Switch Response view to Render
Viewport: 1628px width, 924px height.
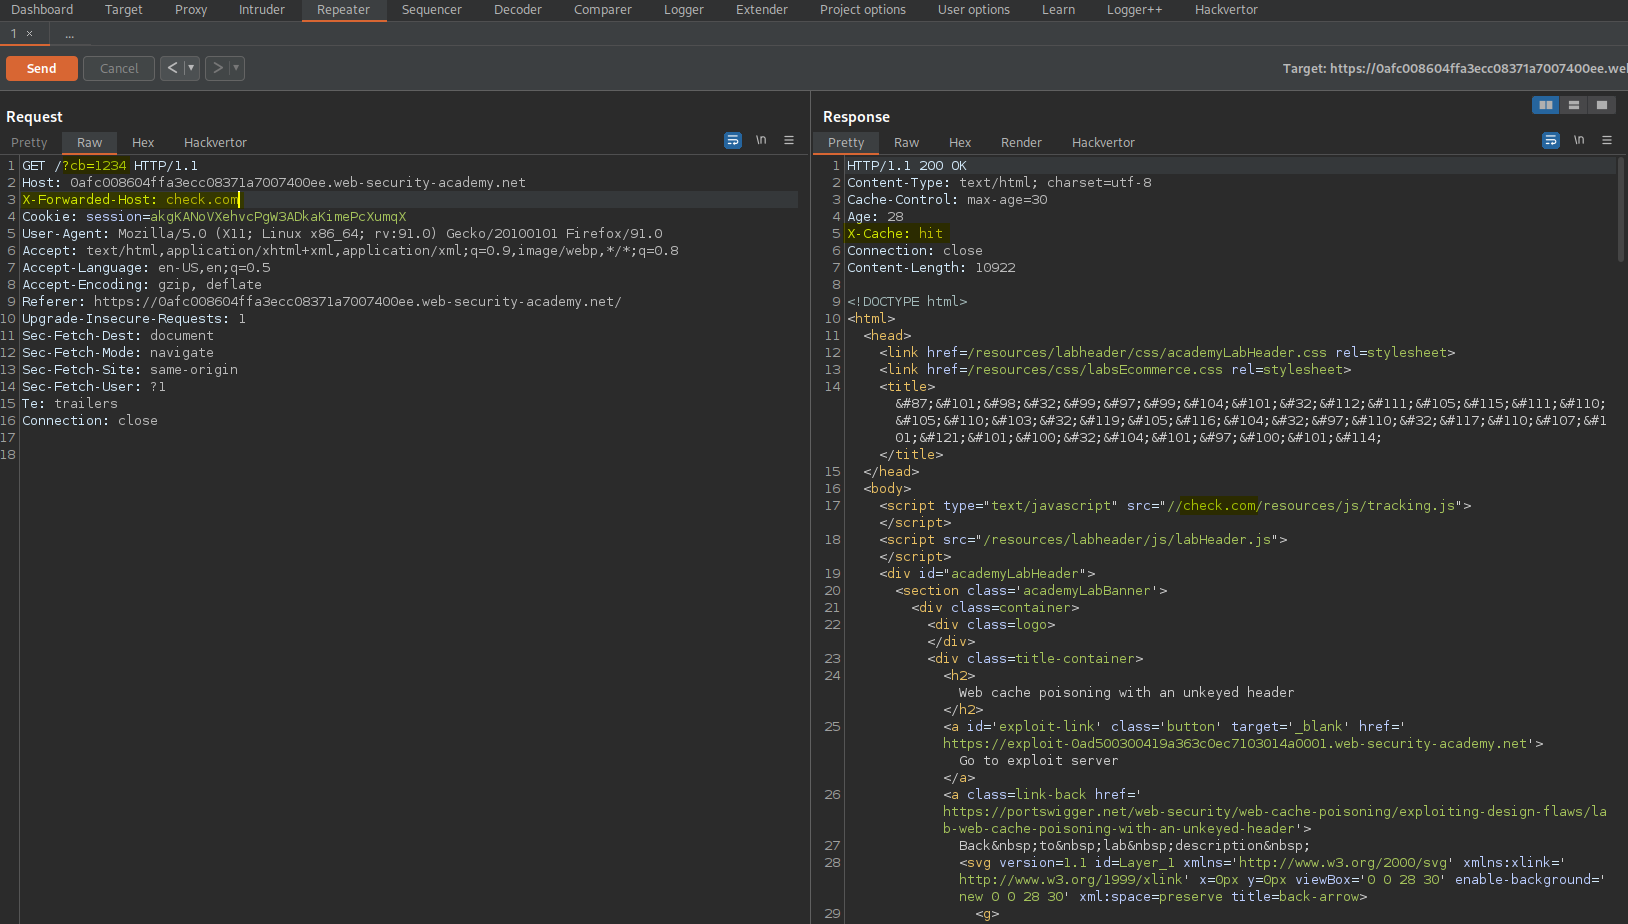tap(1021, 143)
